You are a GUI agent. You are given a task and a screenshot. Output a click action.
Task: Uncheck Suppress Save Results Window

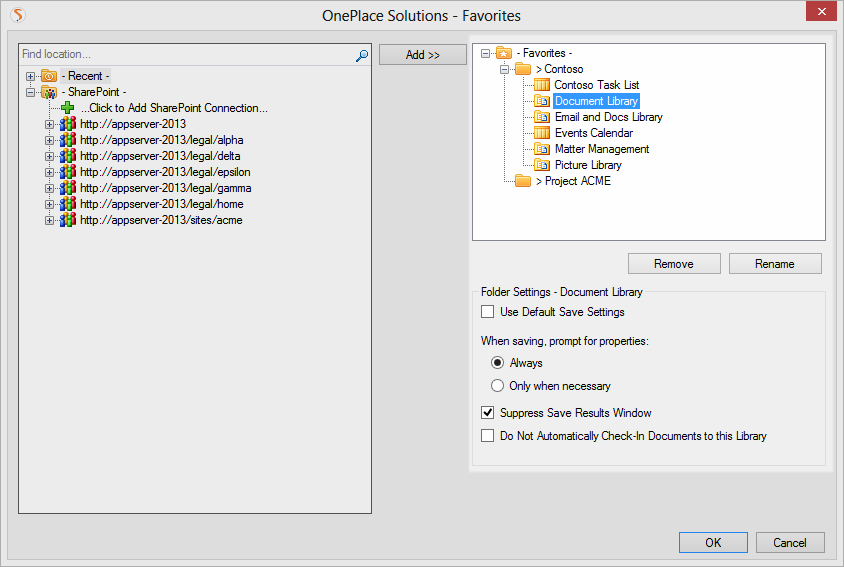click(488, 412)
